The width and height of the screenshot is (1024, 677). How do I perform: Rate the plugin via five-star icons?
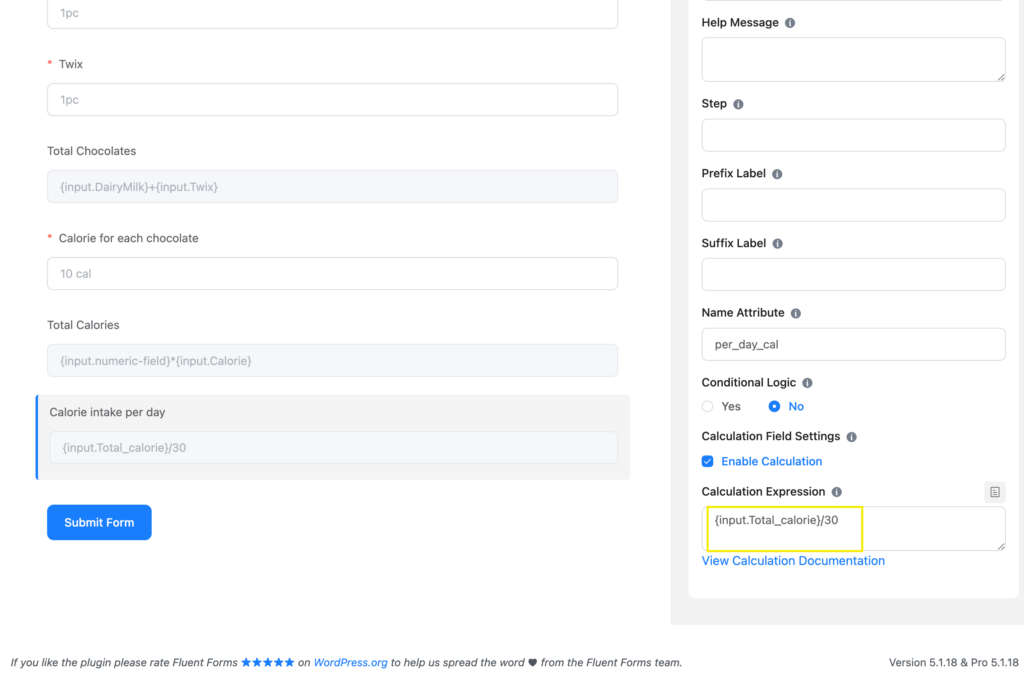coord(268,662)
